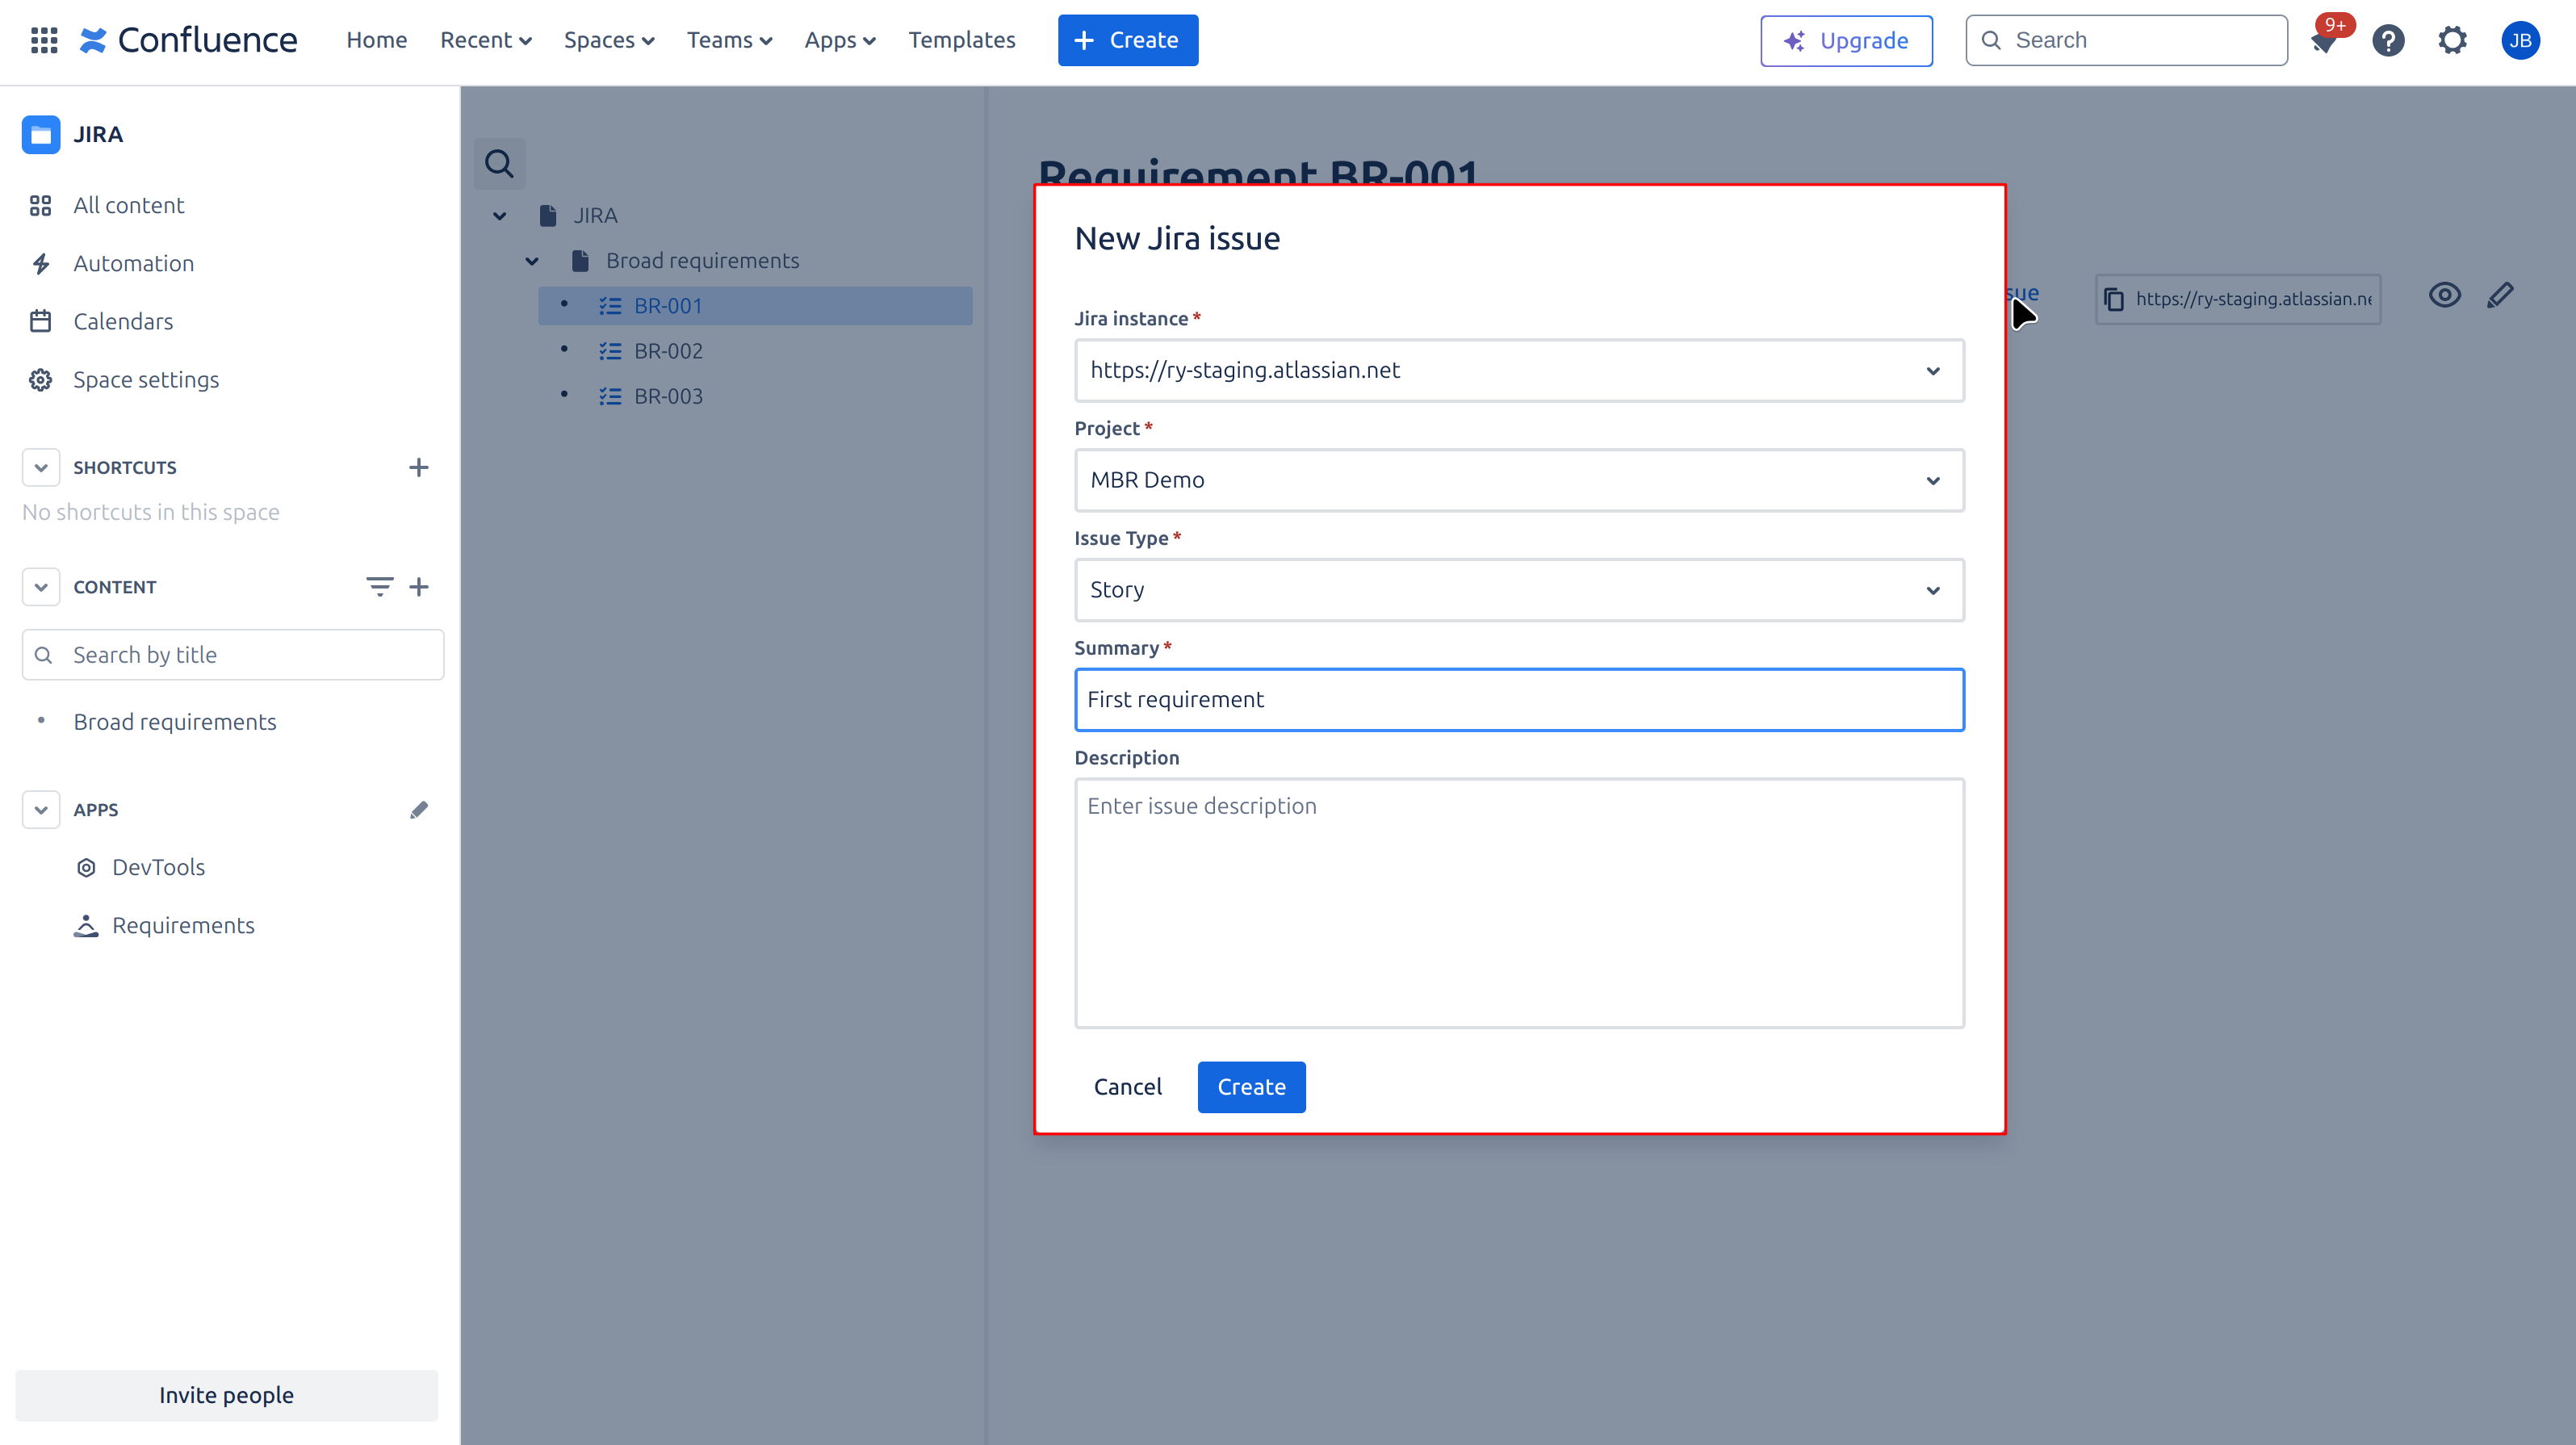
Task: Click the copy link icon beside the URL
Action: [x=2114, y=299]
